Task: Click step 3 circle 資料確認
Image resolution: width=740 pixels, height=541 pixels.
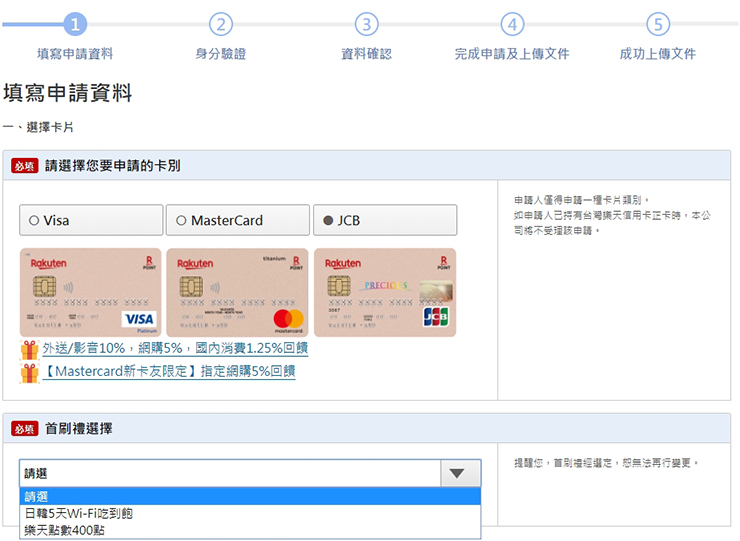Action: point(367,24)
